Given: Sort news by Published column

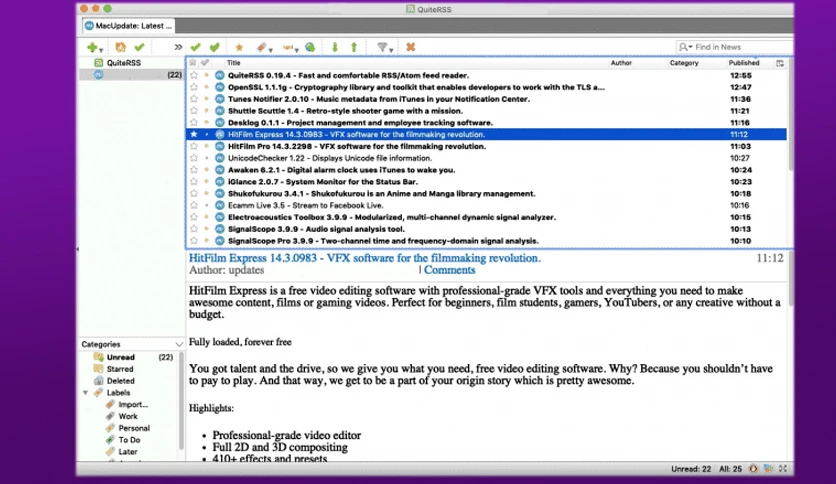Looking at the screenshot, I should click(x=744, y=63).
